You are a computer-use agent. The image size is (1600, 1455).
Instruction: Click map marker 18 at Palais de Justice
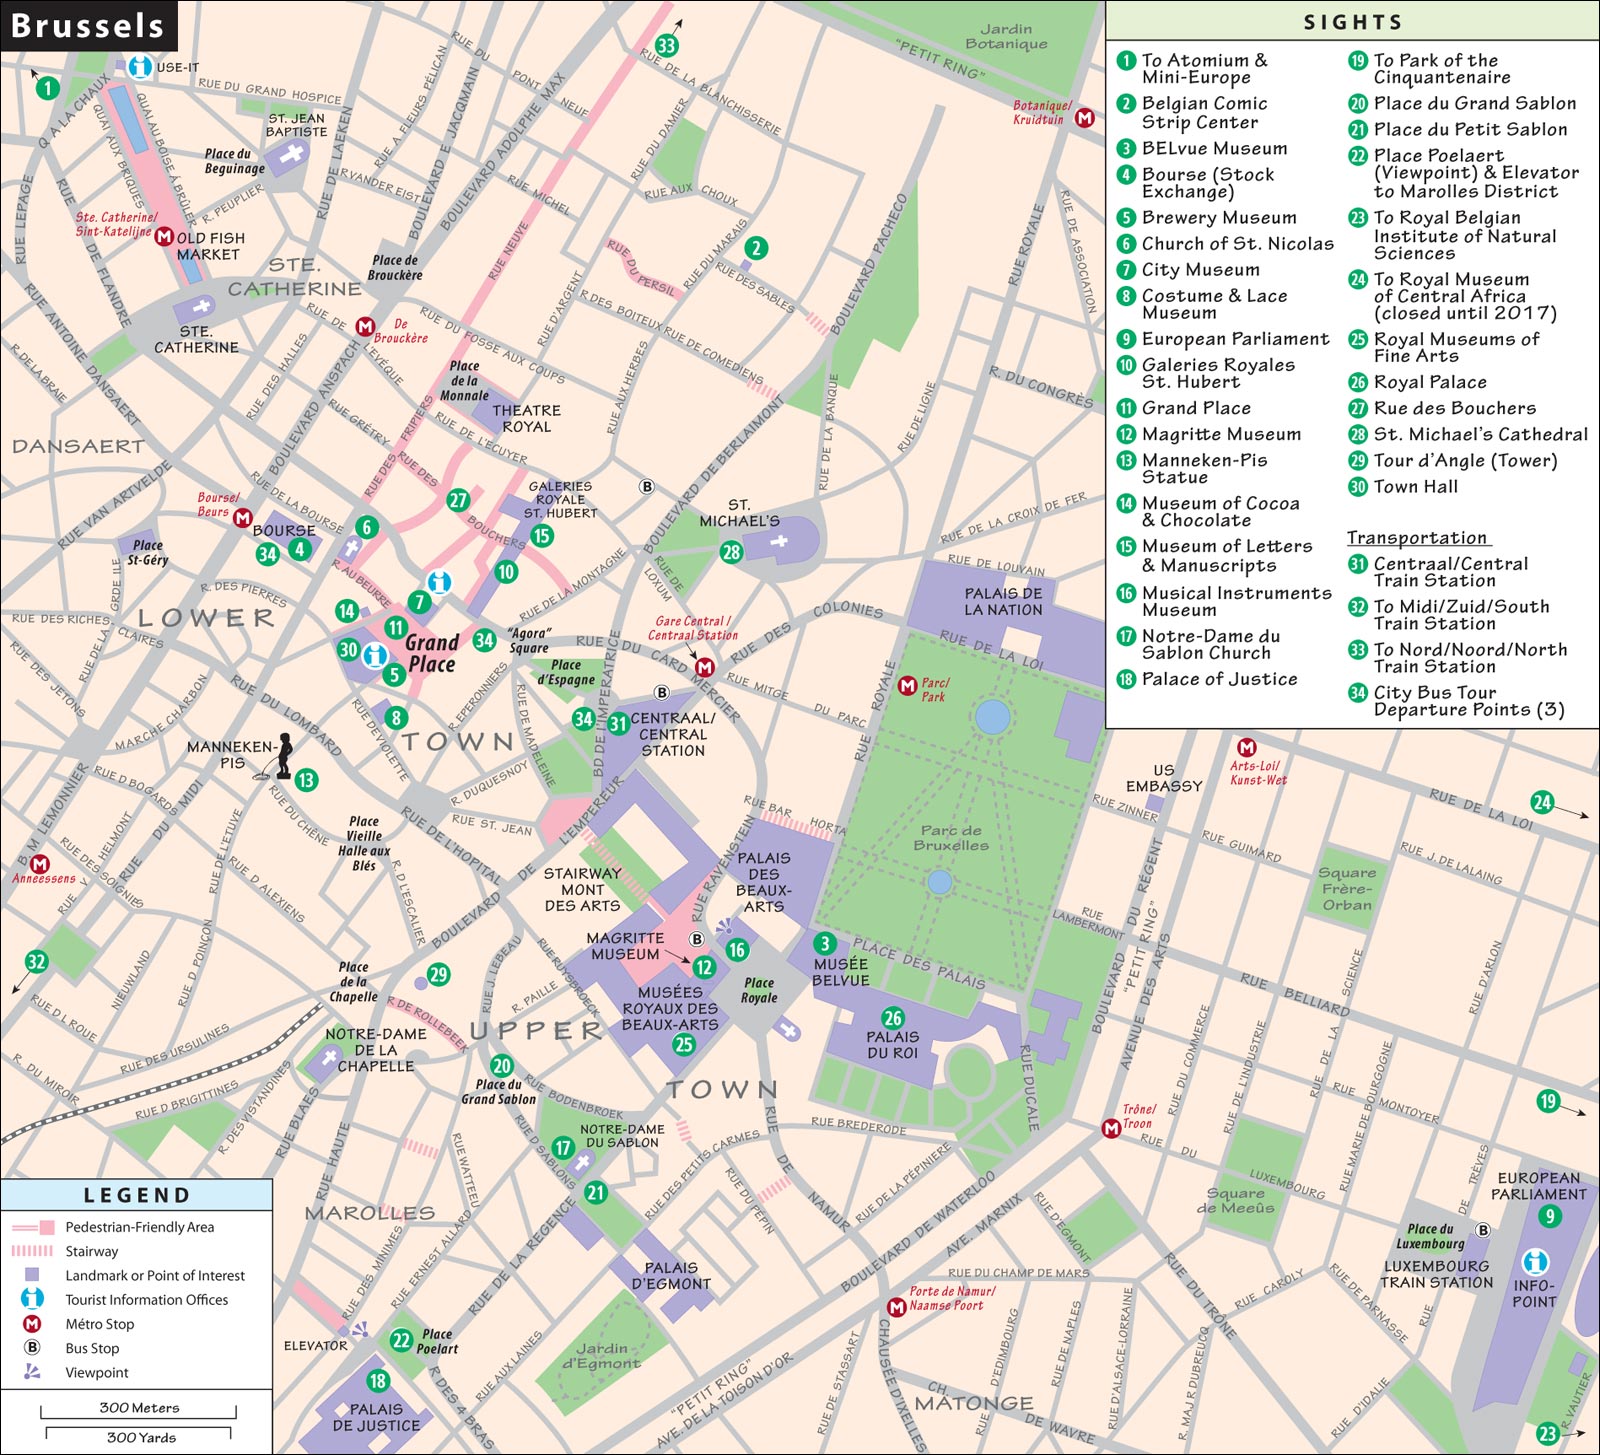coord(377,1381)
